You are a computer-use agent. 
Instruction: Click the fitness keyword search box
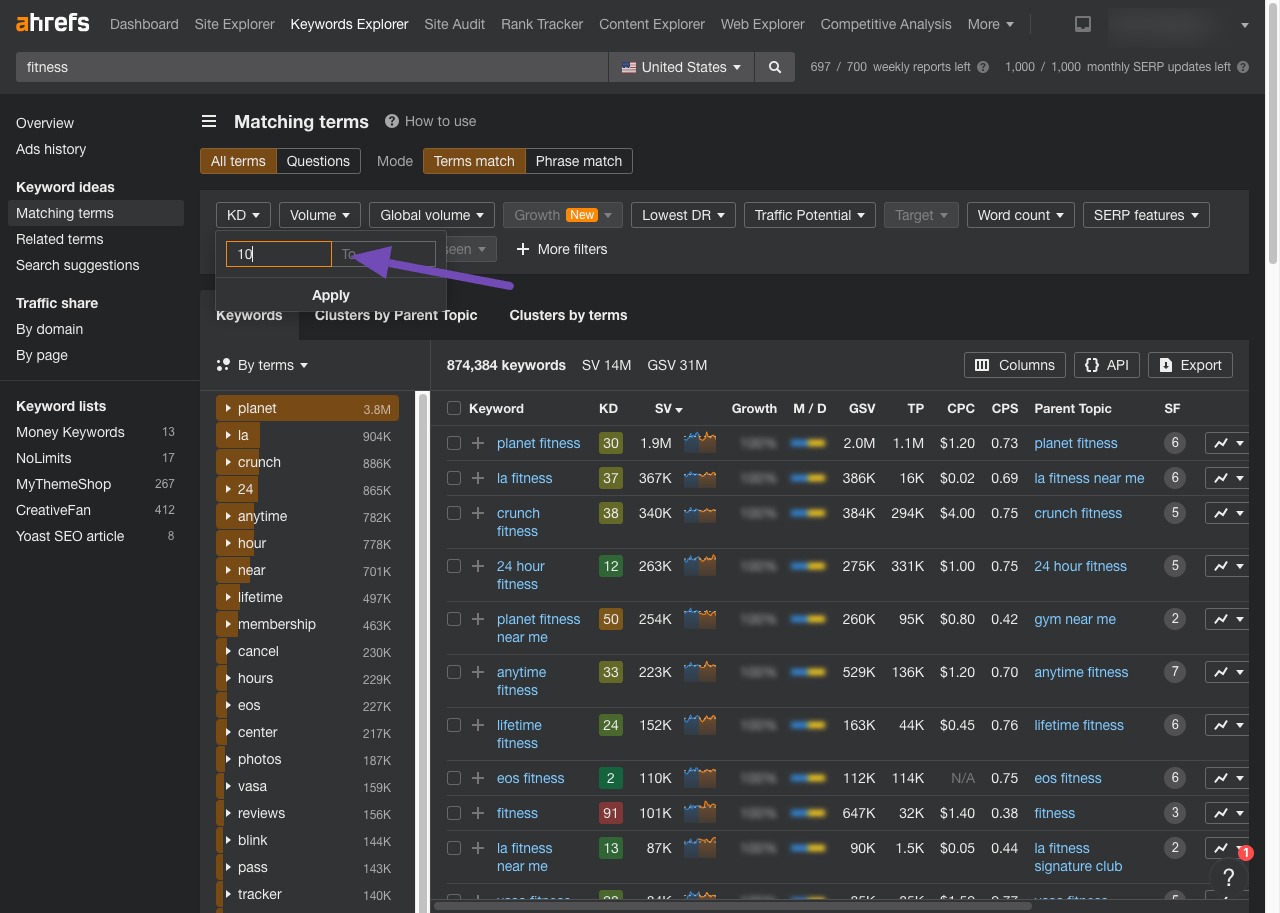click(x=312, y=67)
